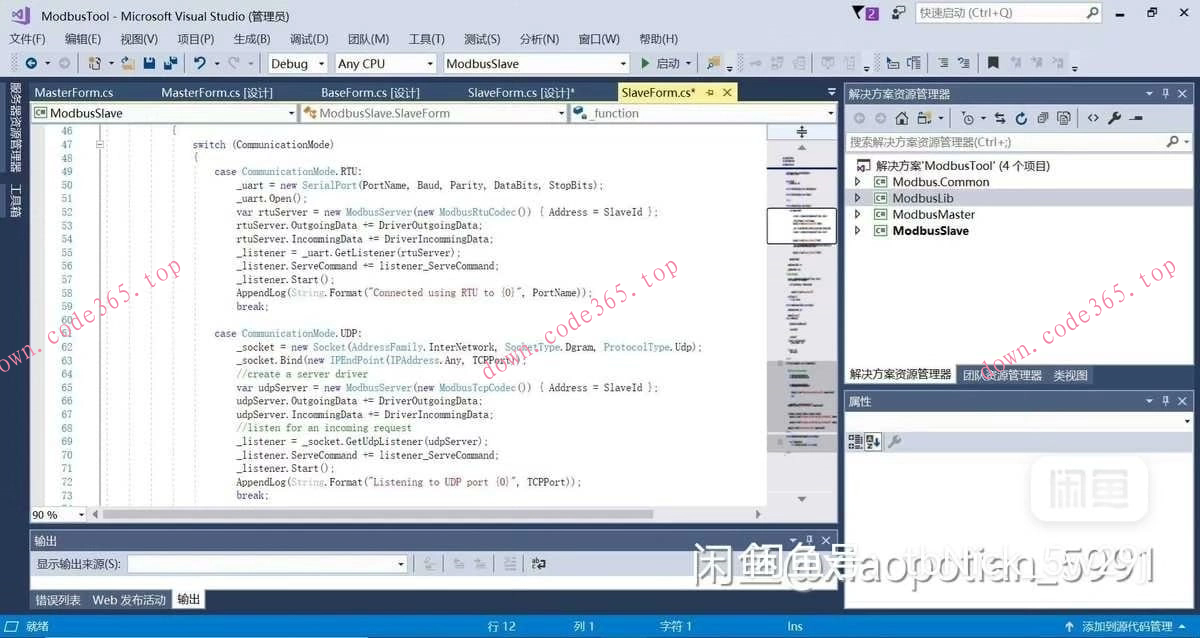This screenshot has width=1200, height=638.
Task: Click Collapse All icon in Solution Explorer
Action: [1041, 118]
